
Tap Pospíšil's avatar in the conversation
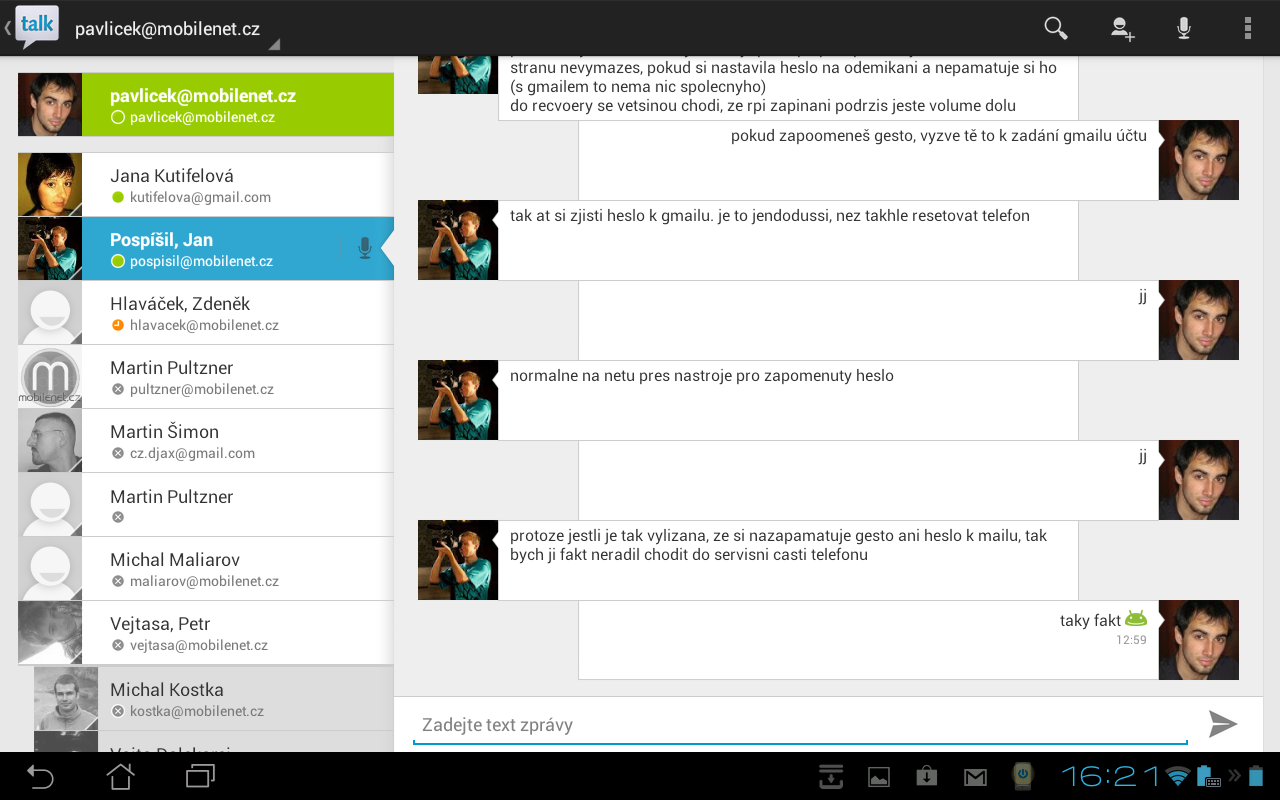coord(457,240)
